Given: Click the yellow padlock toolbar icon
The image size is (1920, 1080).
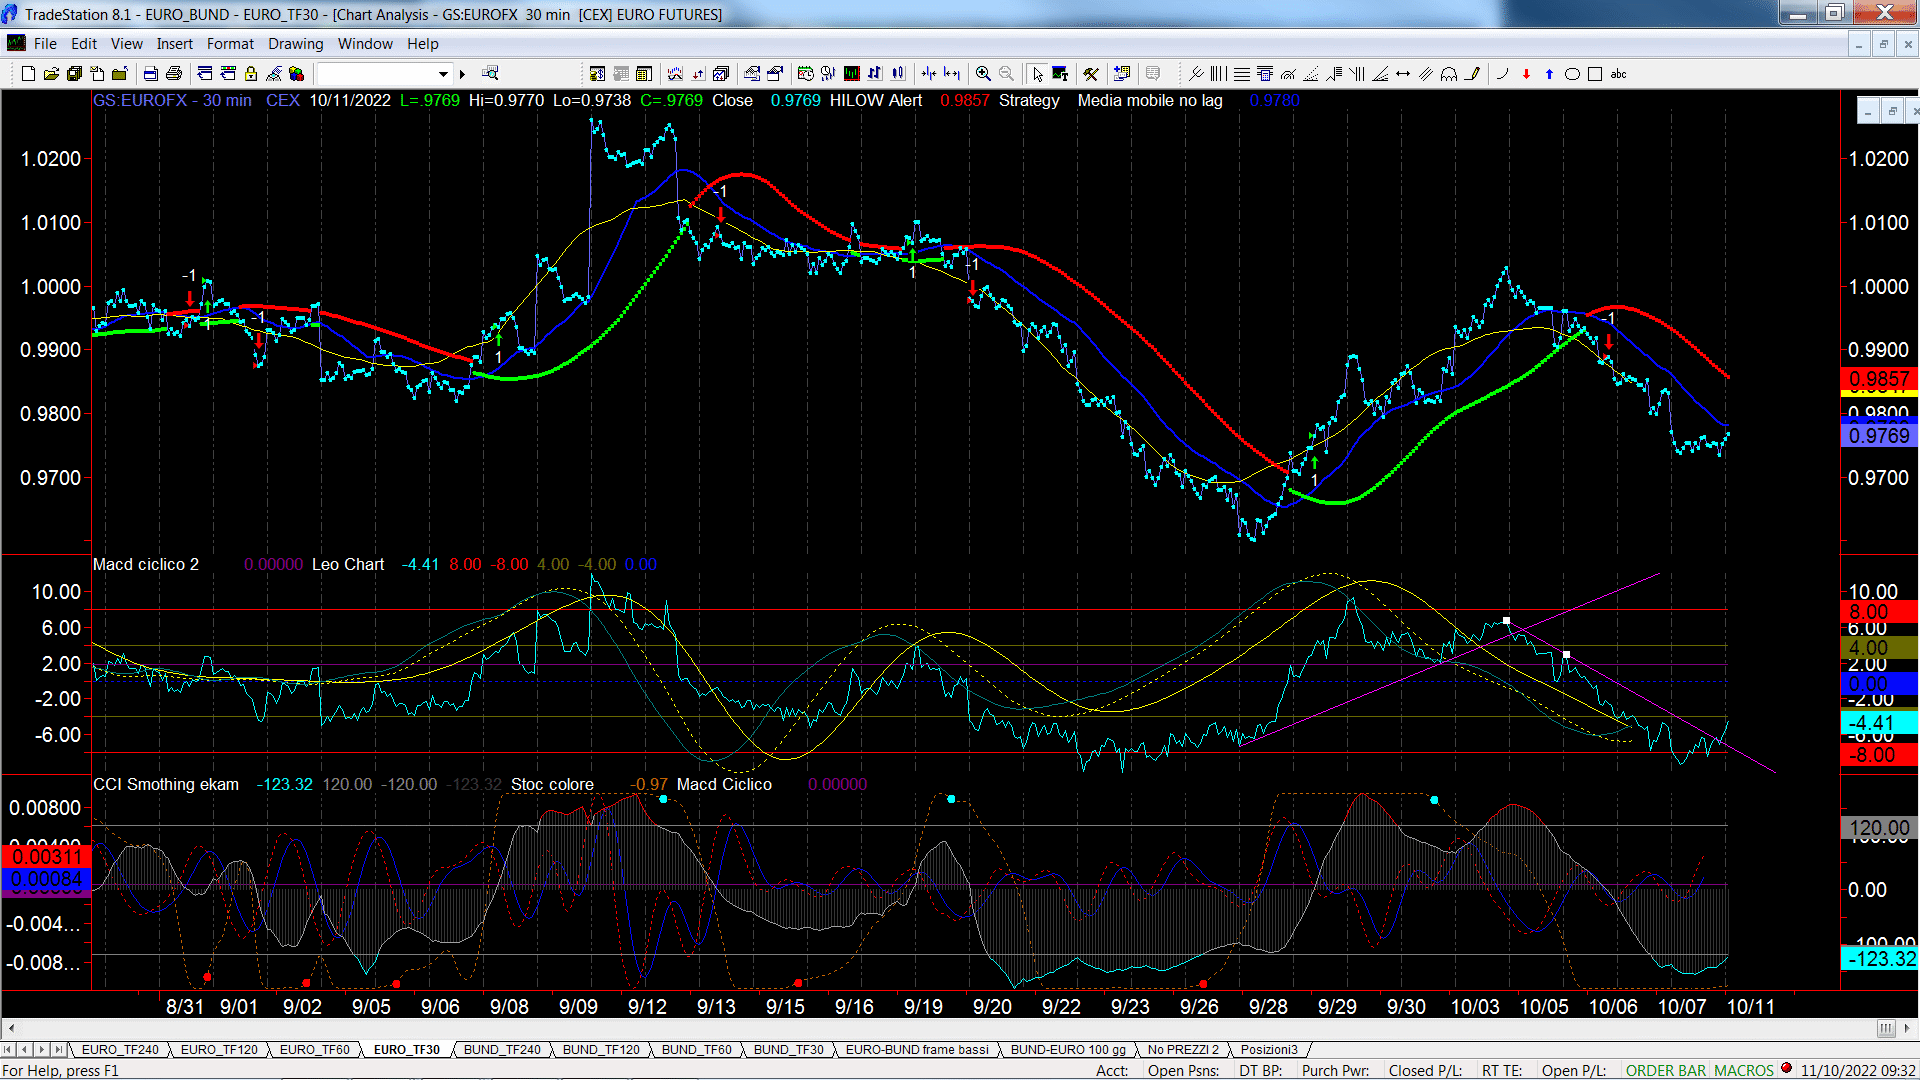Looking at the screenshot, I should [251, 74].
